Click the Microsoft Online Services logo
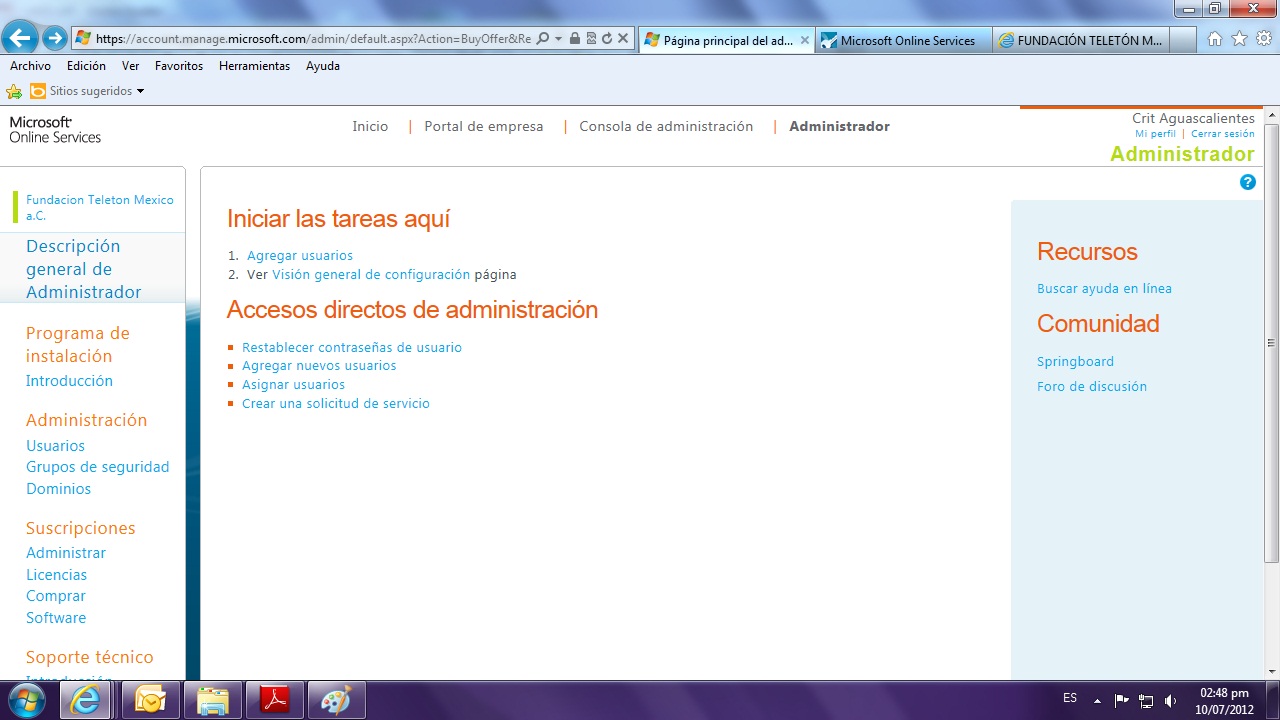 (55, 129)
